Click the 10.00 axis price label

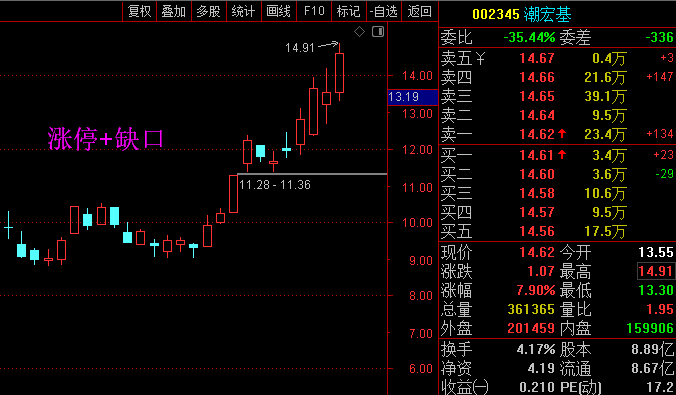(x=417, y=223)
